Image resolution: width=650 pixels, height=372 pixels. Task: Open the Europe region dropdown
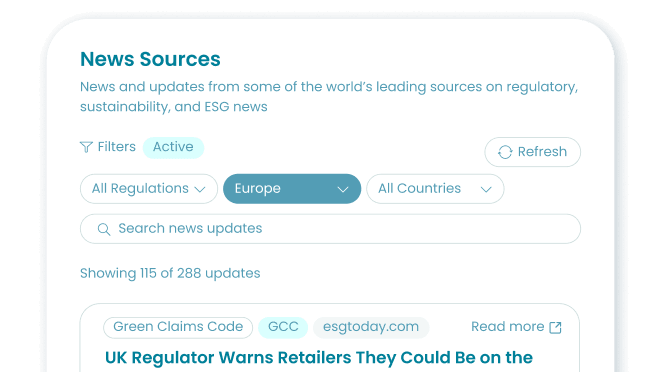(292, 189)
